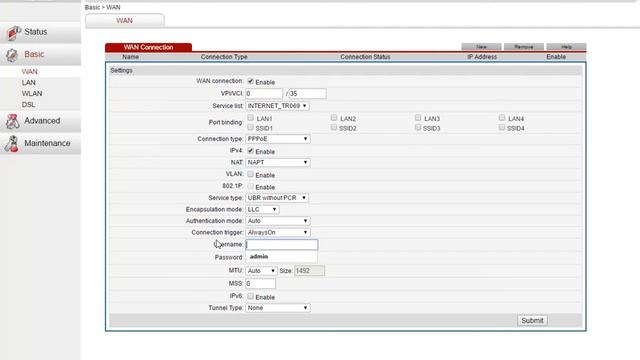Viewport: 640px width, 360px height.
Task: Open the Encapsulation mode dropdown
Action: pos(262,209)
